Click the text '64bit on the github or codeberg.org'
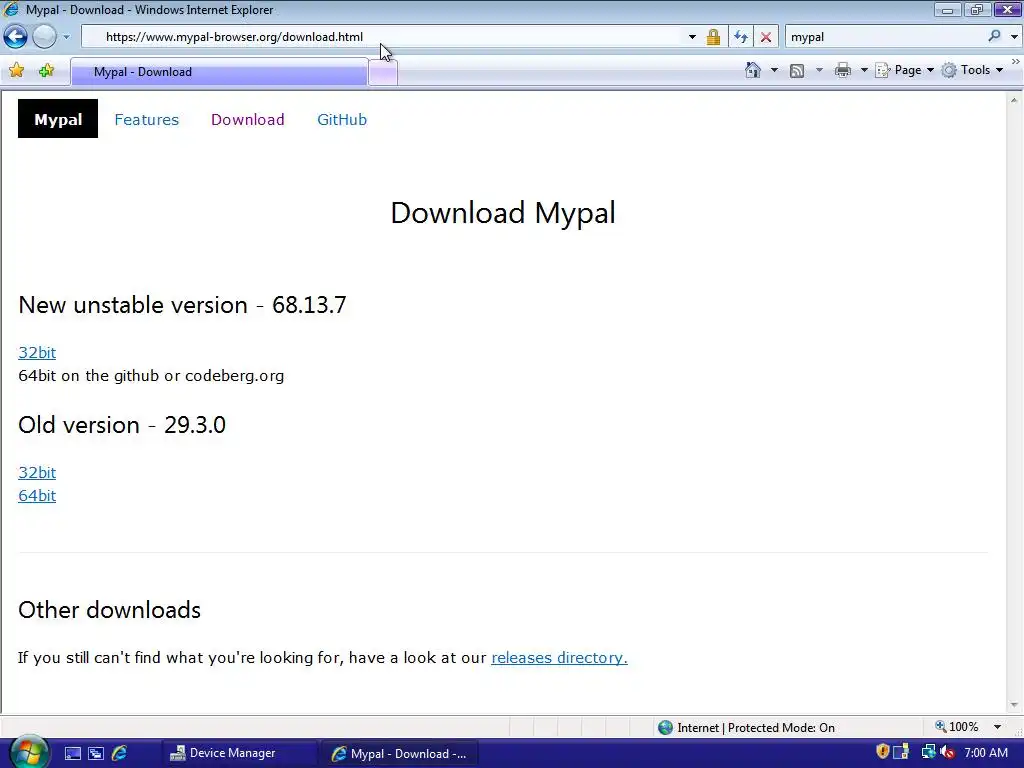Viewport: 1024px width, 768px height. 151,376
